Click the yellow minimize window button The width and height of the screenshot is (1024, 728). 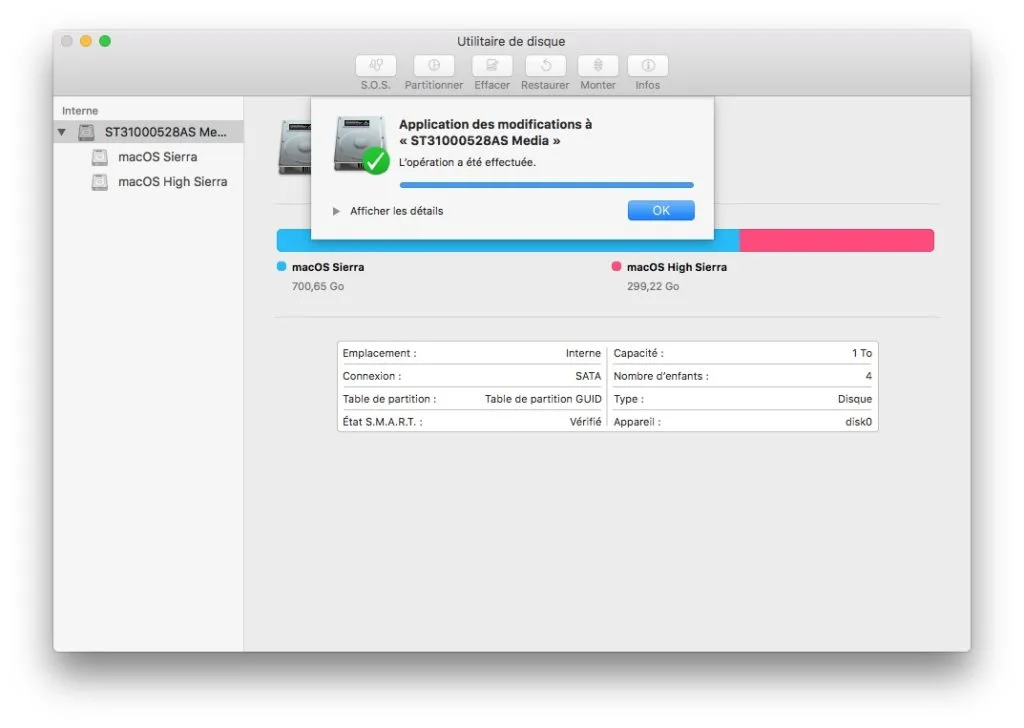pos(86,41)
